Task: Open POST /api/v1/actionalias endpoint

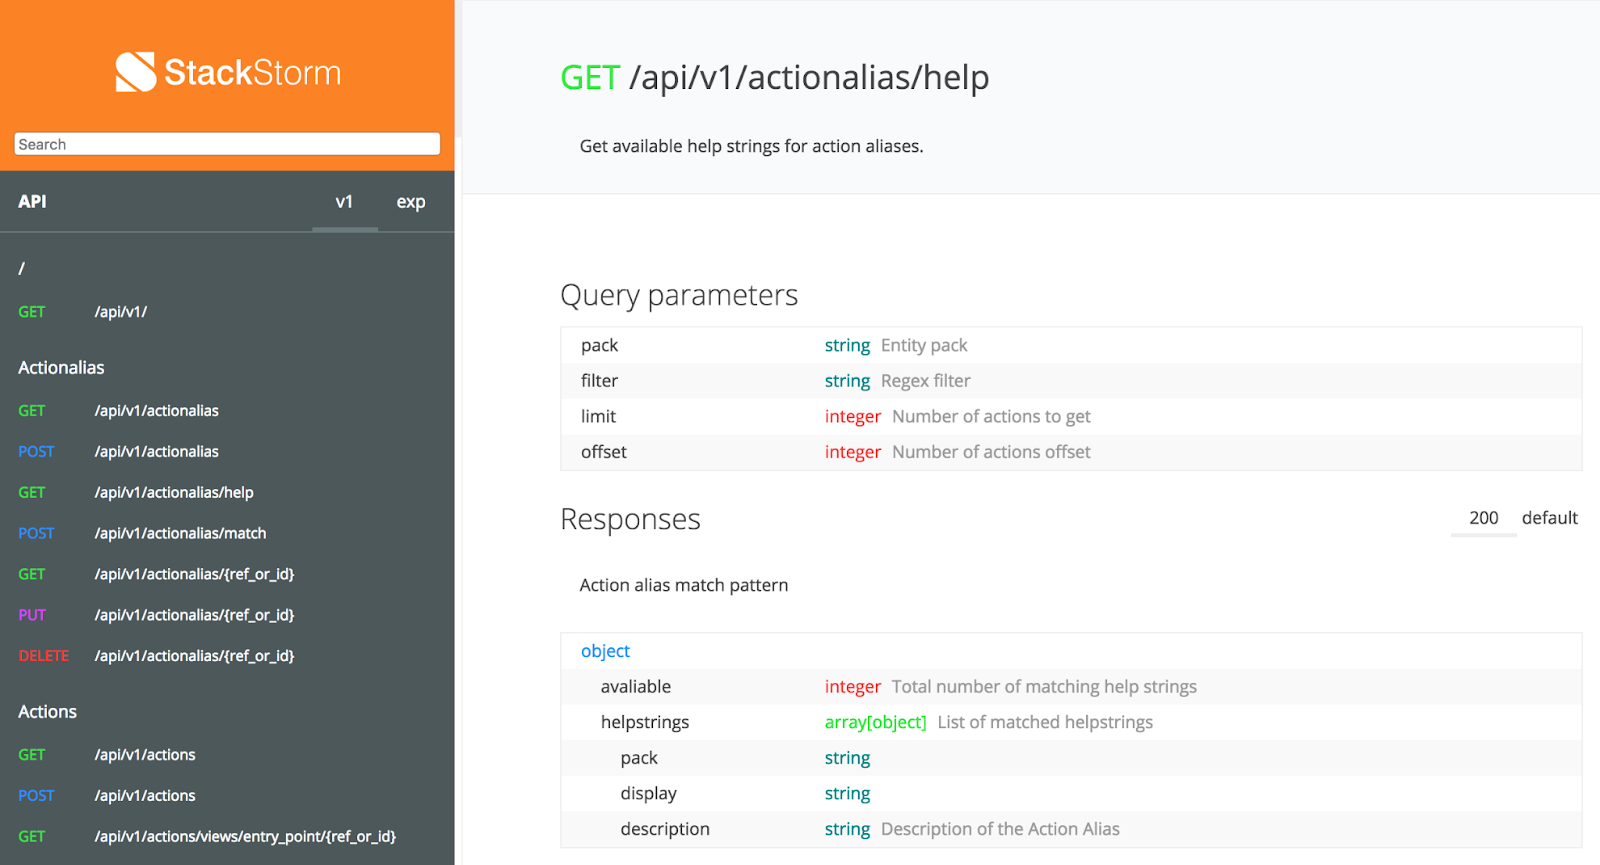Action: [156, 452]
